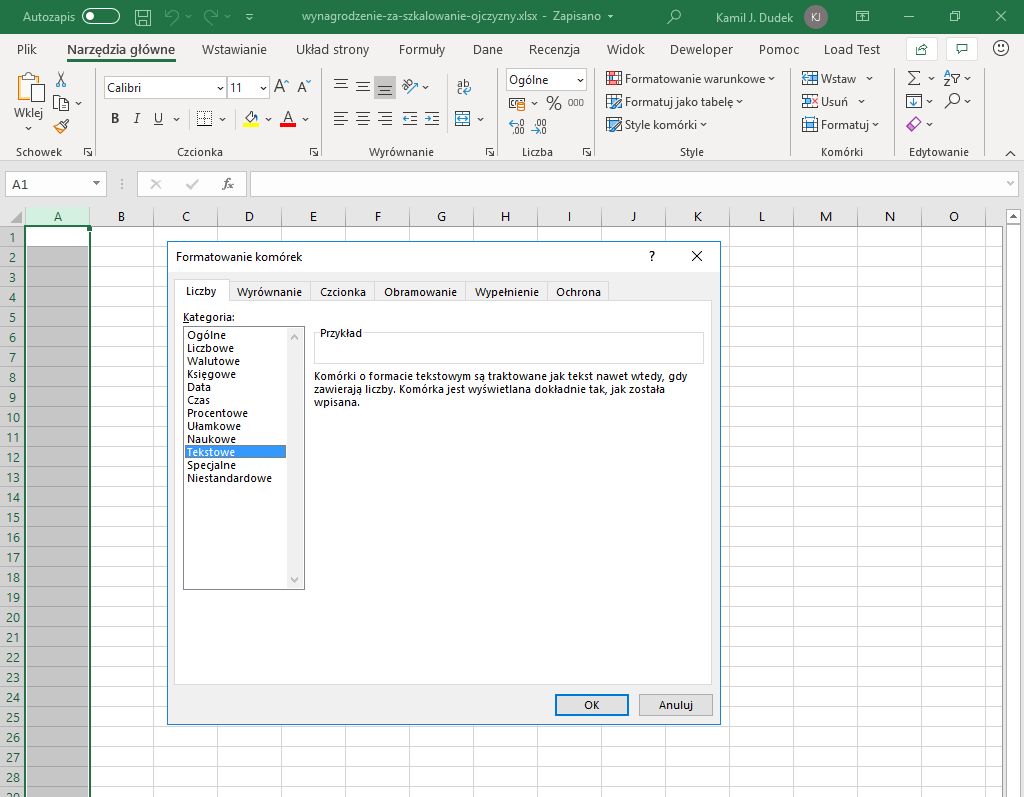Apply the yellow fill color swatch

click(250, 119)
